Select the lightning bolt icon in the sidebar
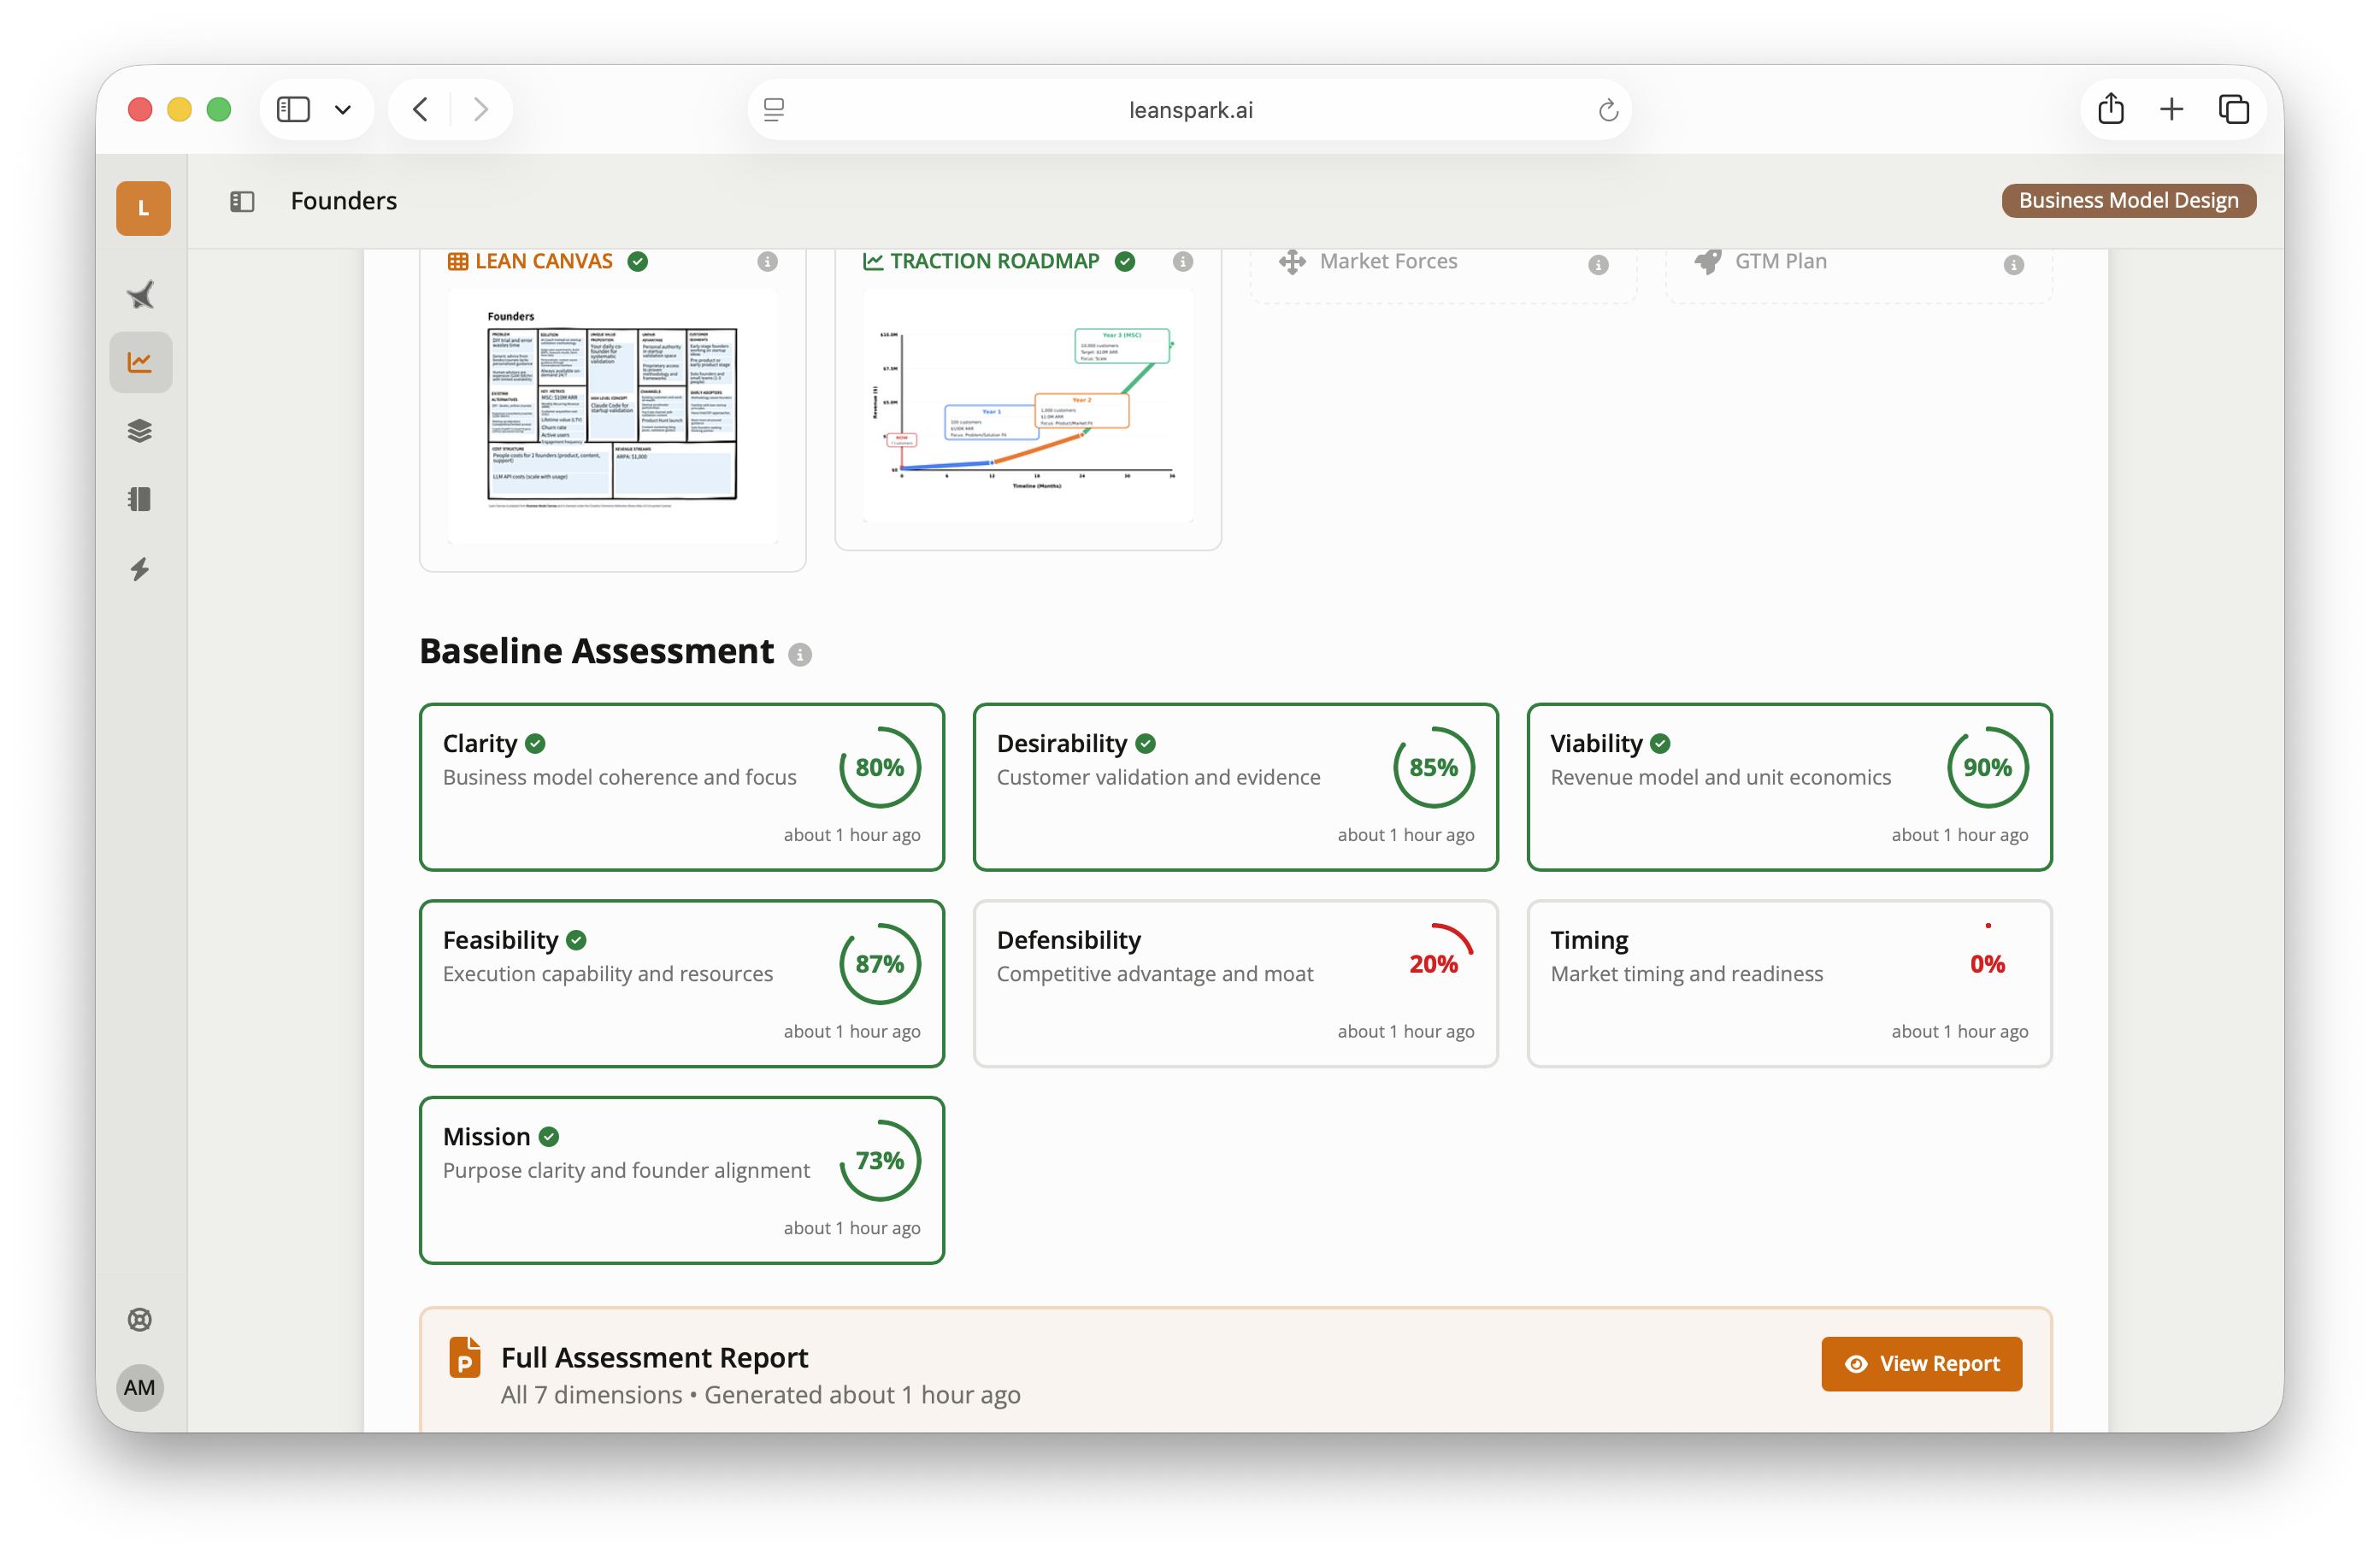The image size is (2380, 1559). 140,568
